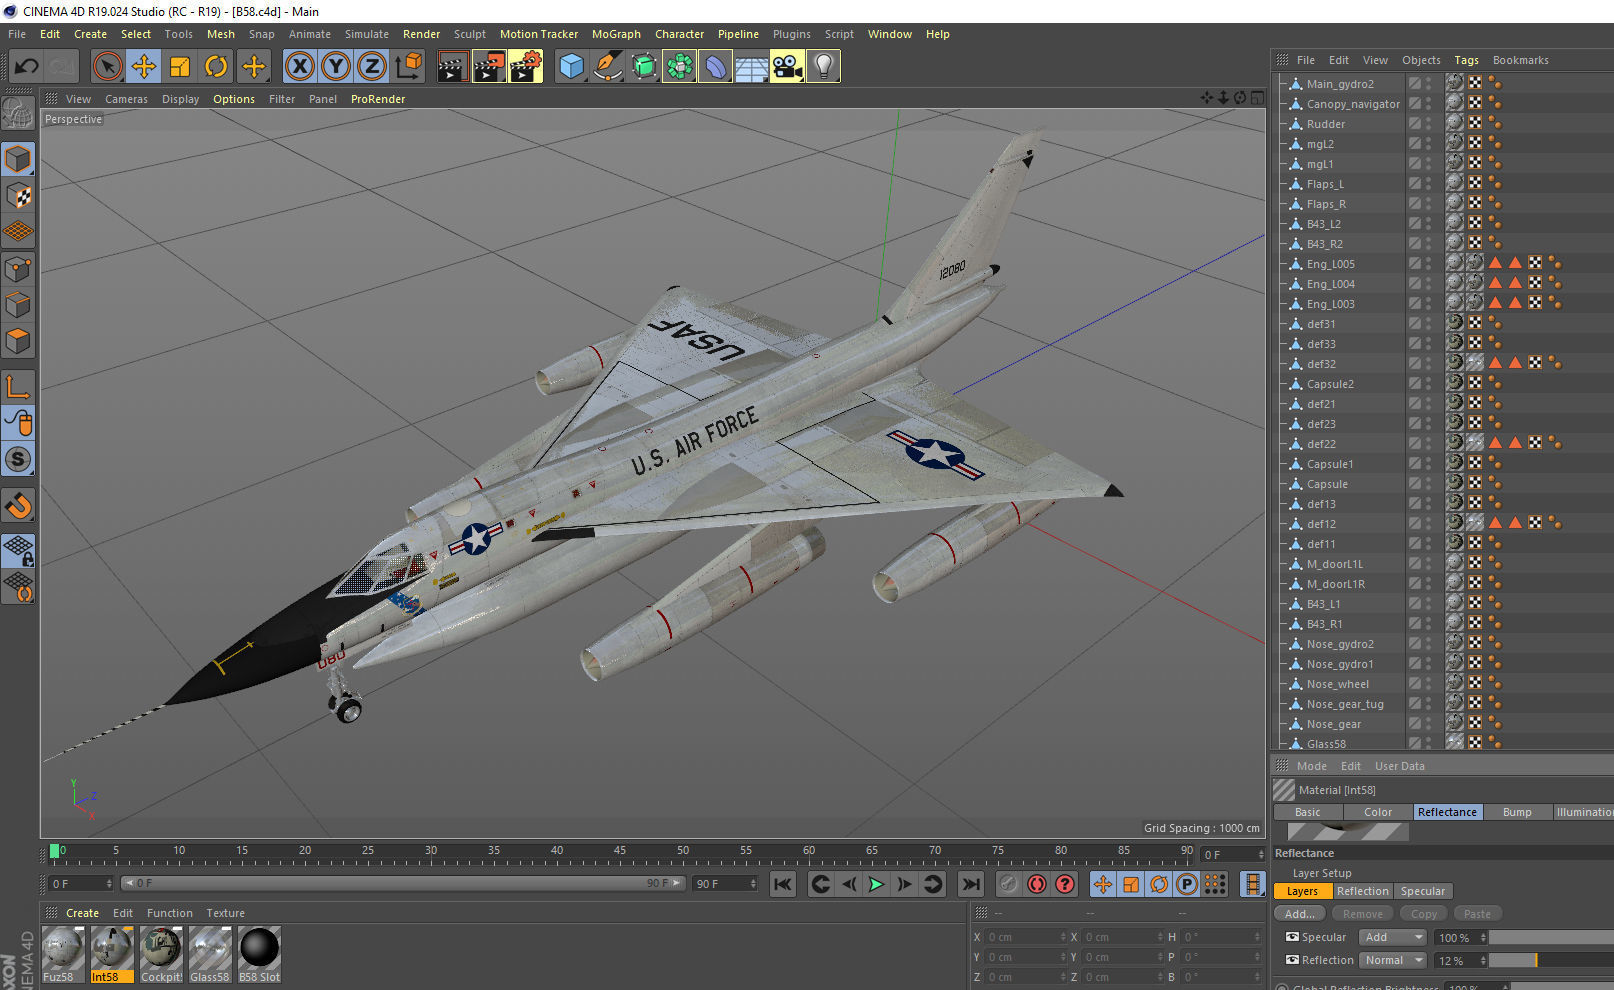Toggle Reflection layer visibility eye
1614x990 pixels.
coord(1292,960)
